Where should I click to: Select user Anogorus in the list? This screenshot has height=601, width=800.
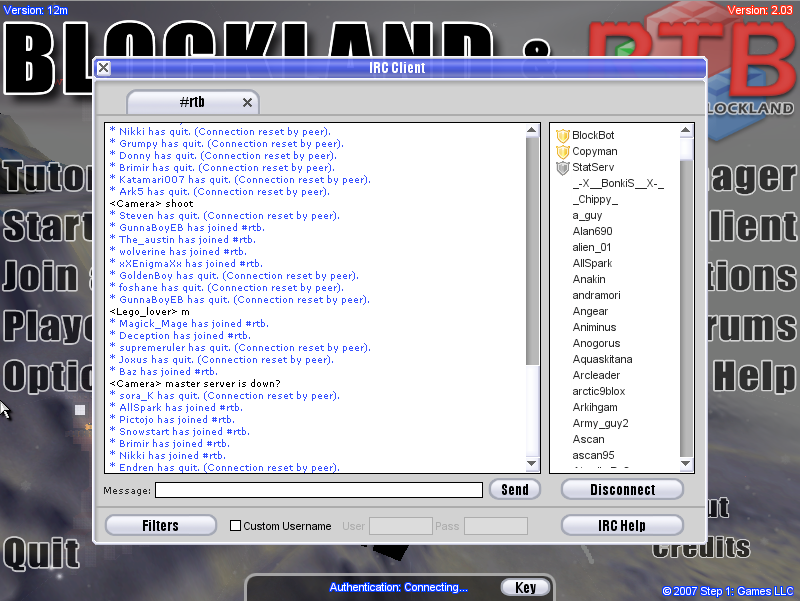click(596, 343)
